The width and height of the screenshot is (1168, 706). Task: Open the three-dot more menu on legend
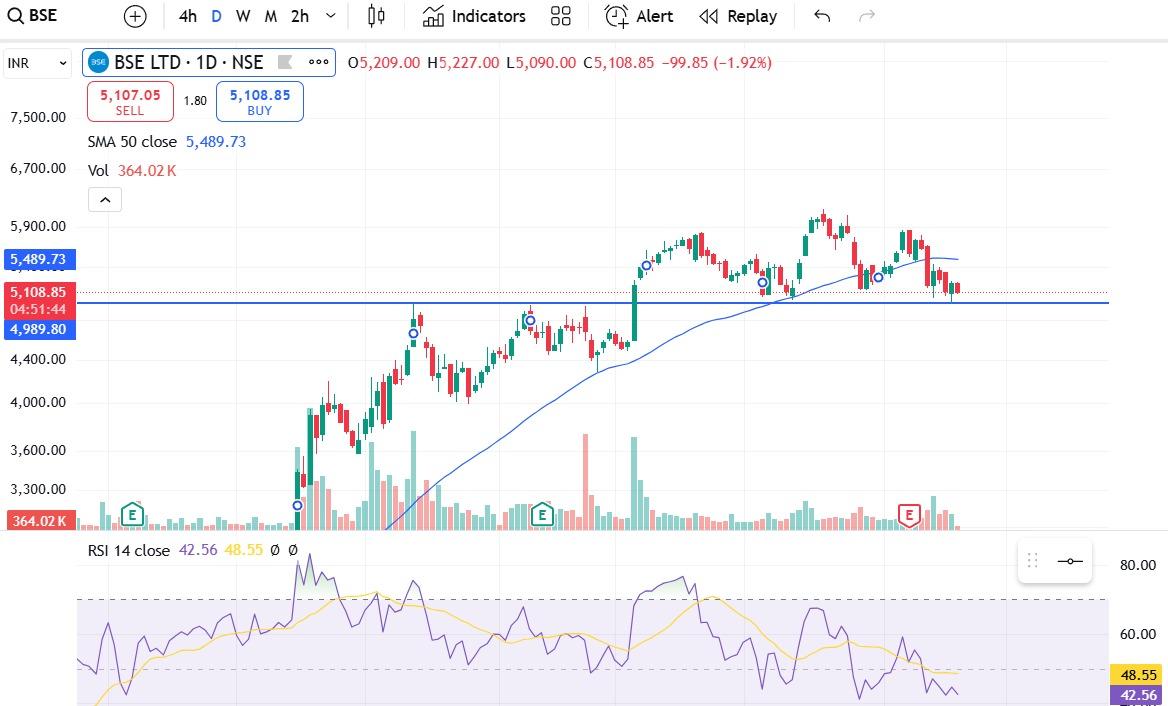click(319, 63)
